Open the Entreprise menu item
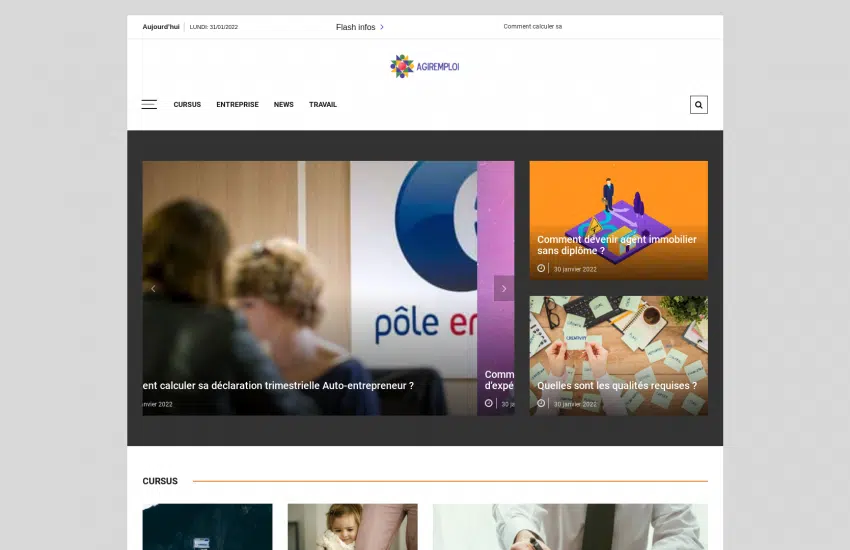850x550 pixels. click(237, 105)
